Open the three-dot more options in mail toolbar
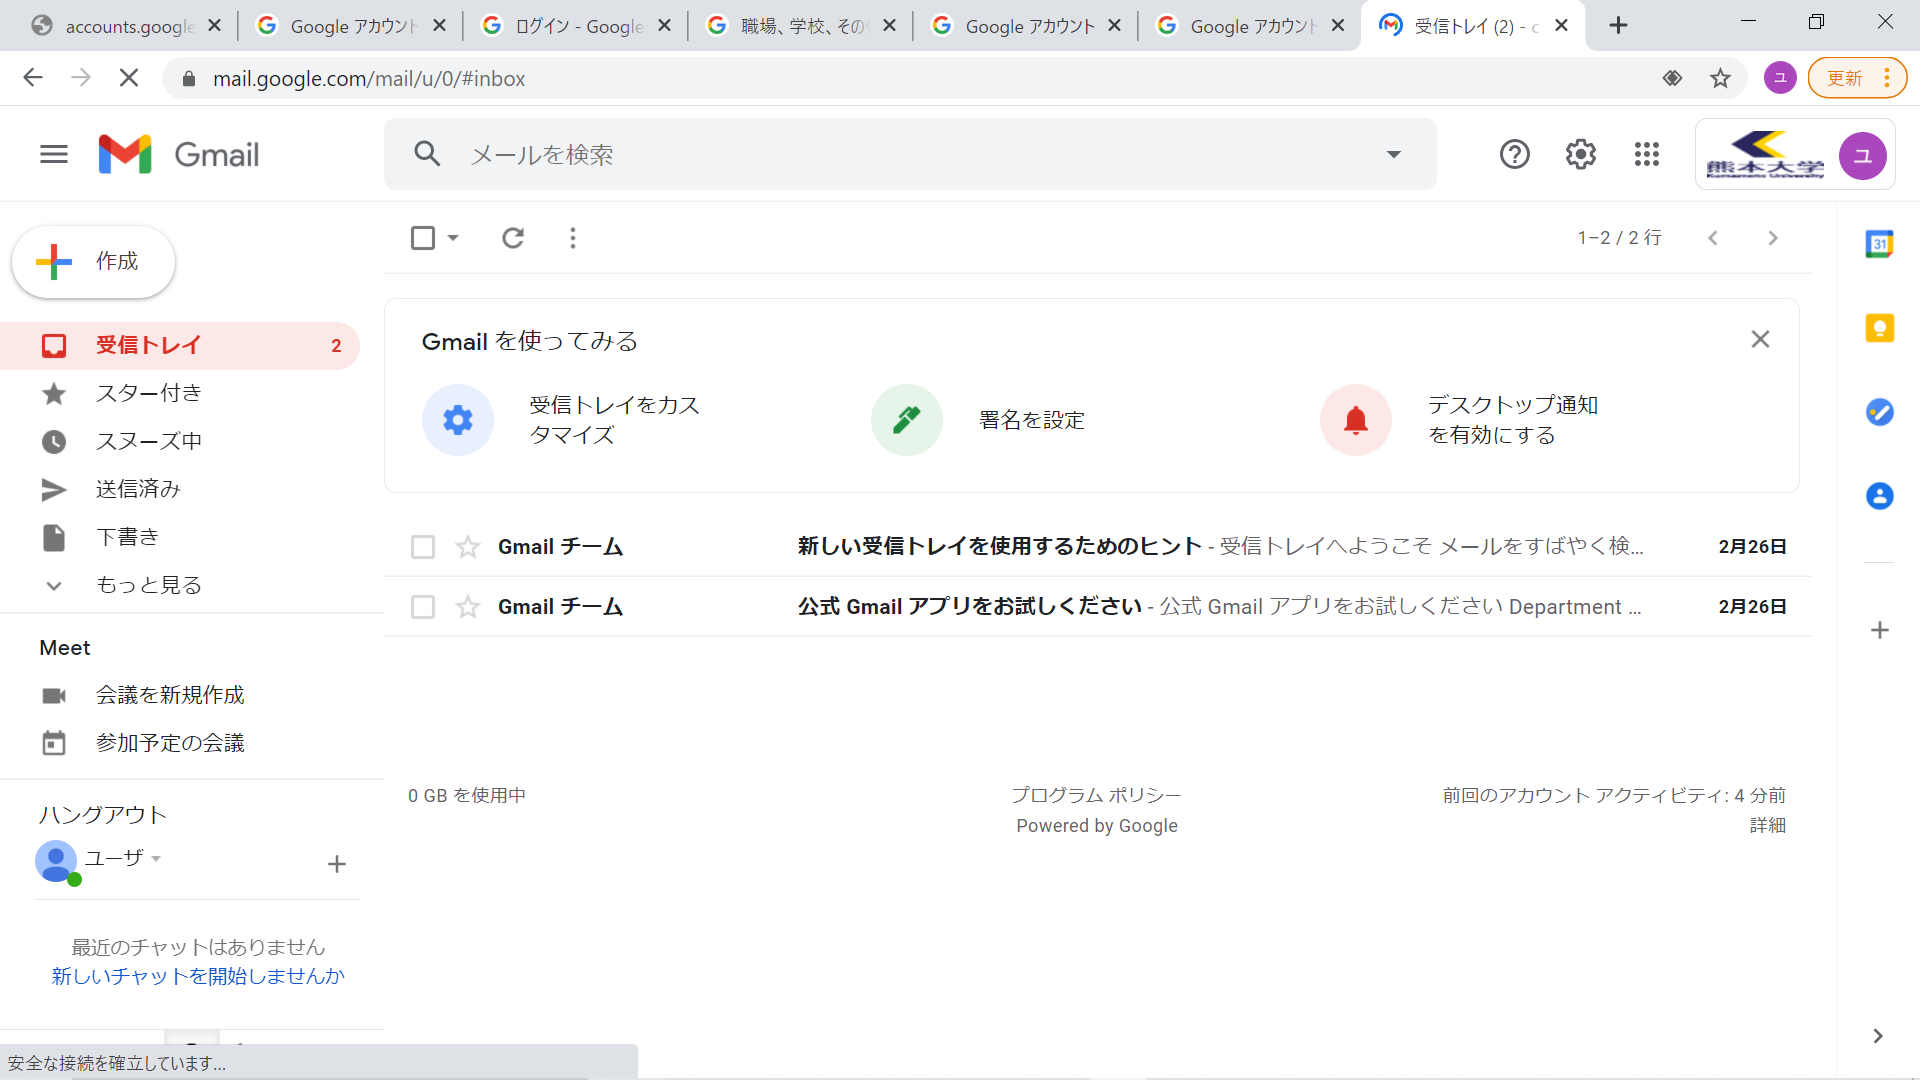 572,238
